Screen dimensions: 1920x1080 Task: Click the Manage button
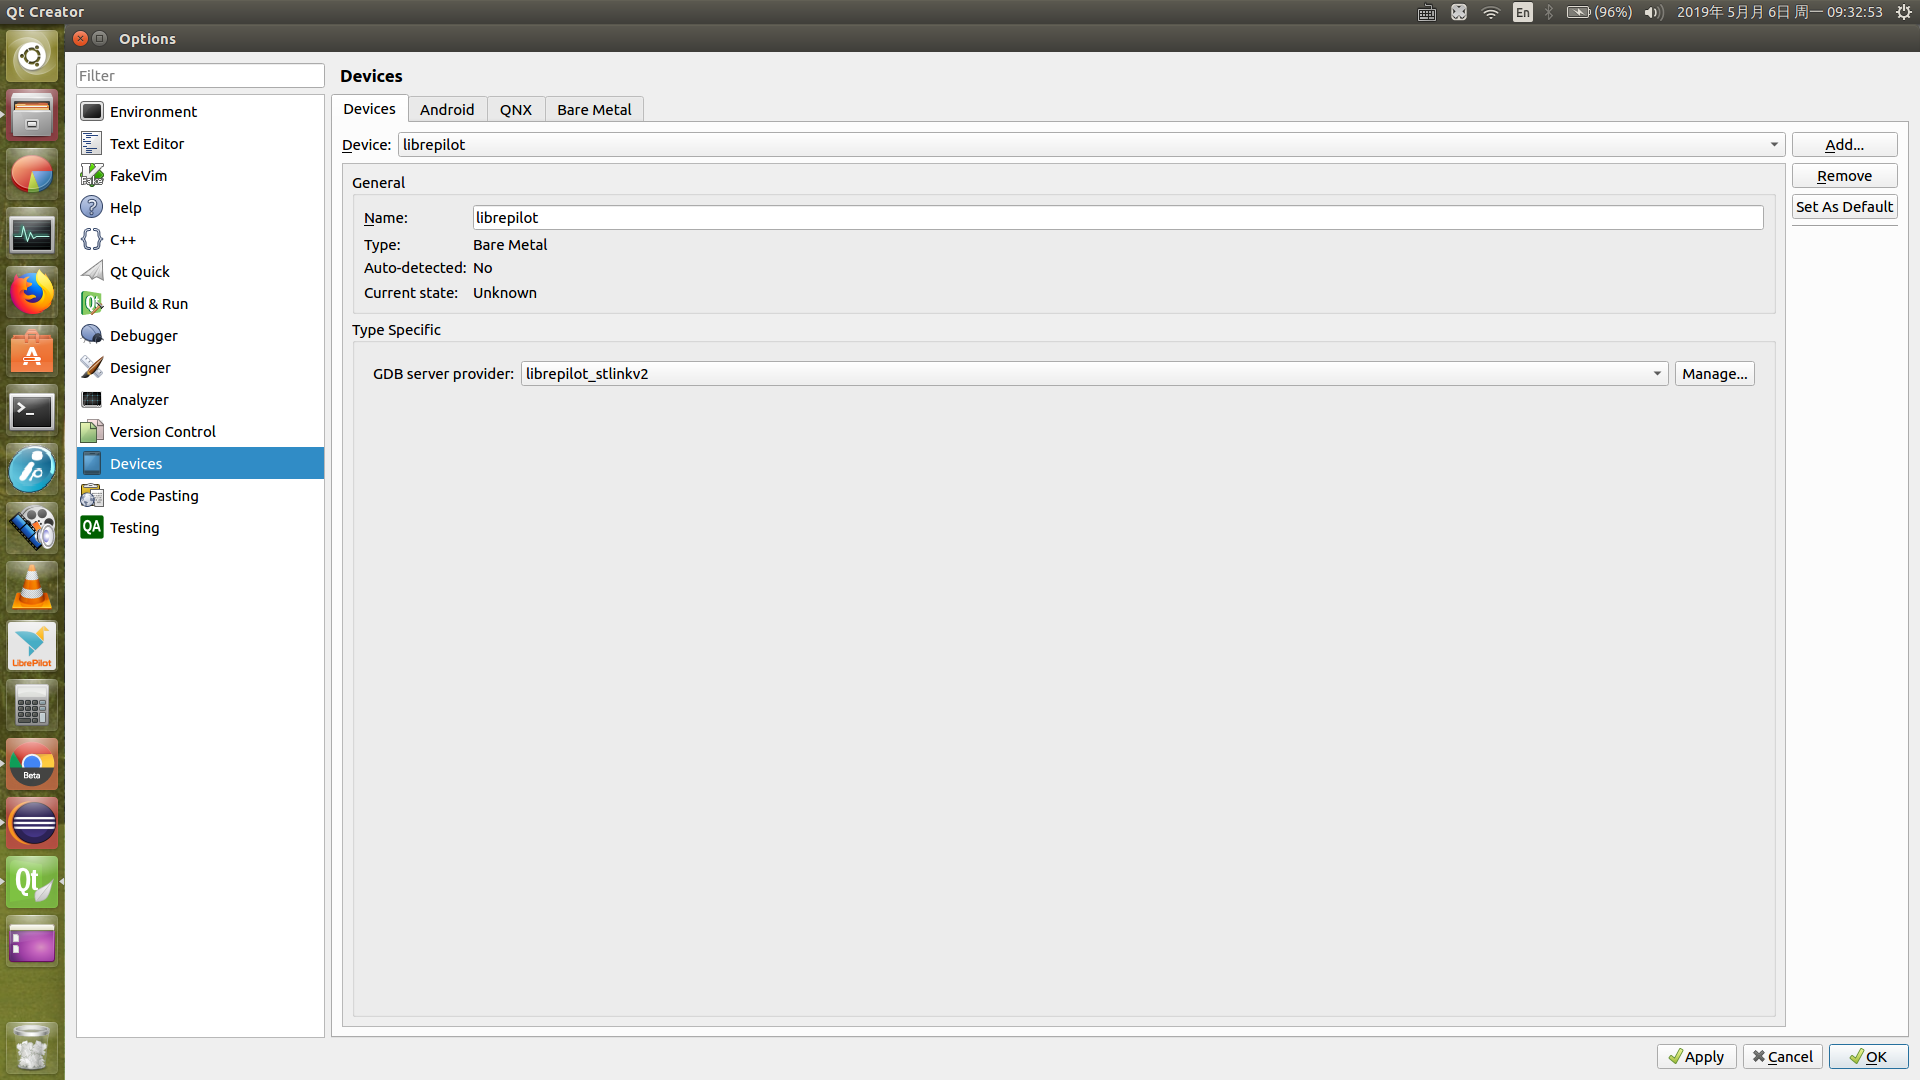tap(1713, 373)
